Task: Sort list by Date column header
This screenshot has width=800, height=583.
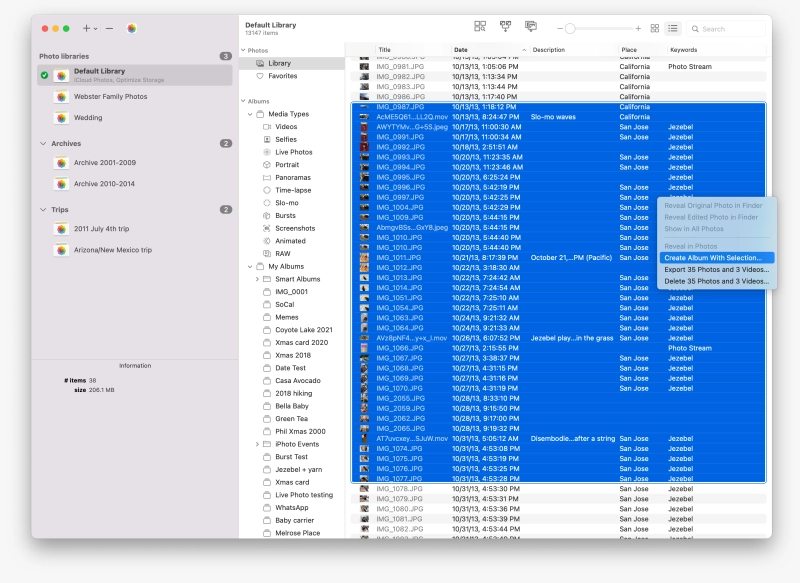Action: (x=461, y=50)
